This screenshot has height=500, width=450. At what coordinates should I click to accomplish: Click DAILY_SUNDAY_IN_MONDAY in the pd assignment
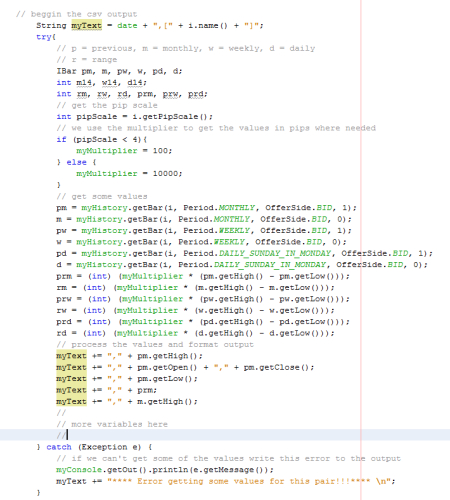click(x=275, y=253)
